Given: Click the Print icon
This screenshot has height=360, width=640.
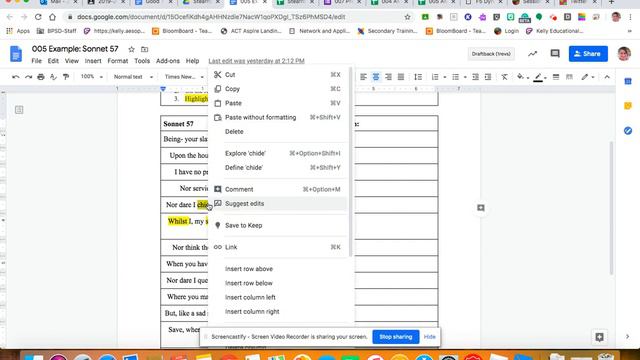Looking at the screenshot, I should coord(41,77).
